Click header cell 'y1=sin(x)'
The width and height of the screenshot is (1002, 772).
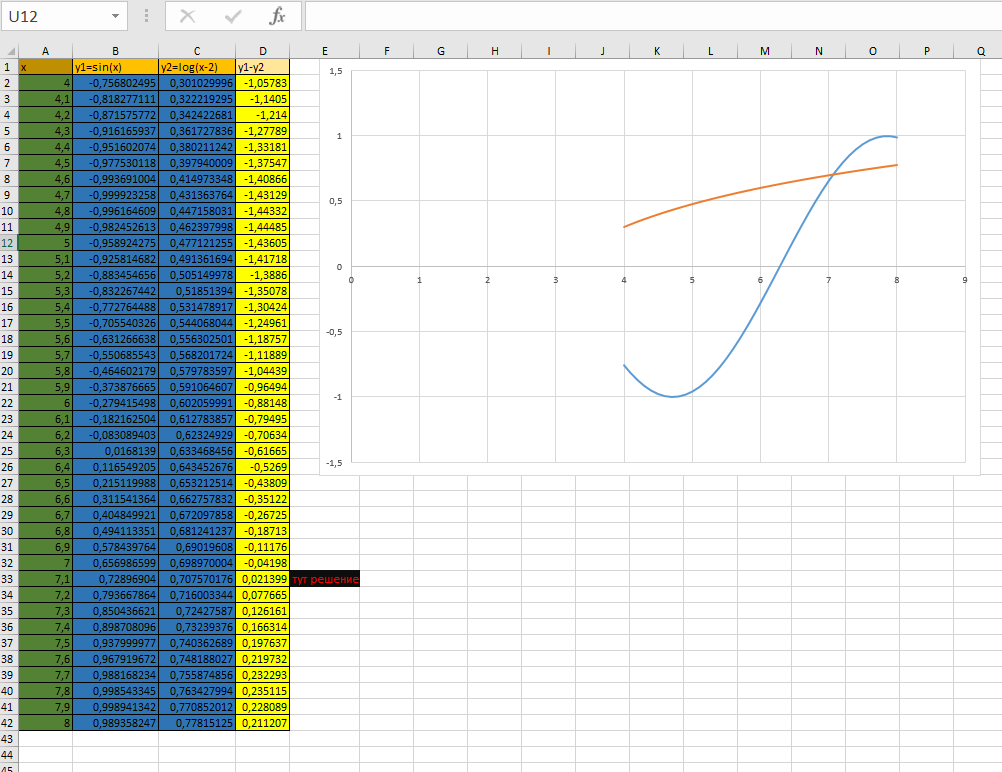[116, 67]
